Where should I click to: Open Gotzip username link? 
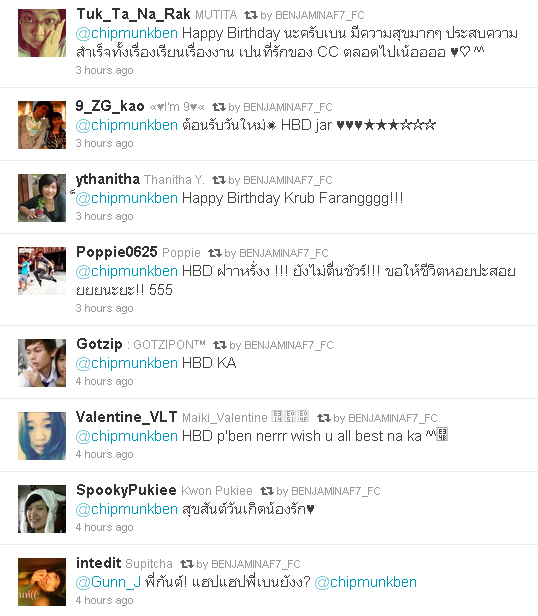pos(99,344)
